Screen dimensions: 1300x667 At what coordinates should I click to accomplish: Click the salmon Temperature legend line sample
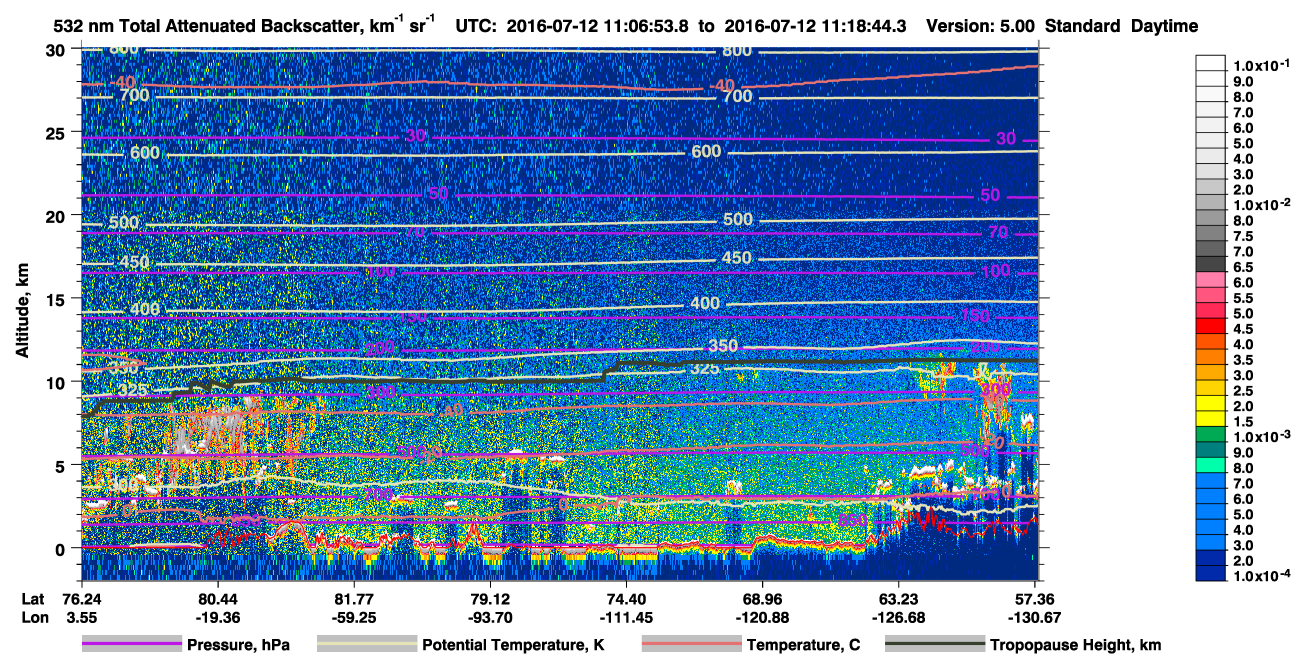pyautogui.click(x=692, y=645)
